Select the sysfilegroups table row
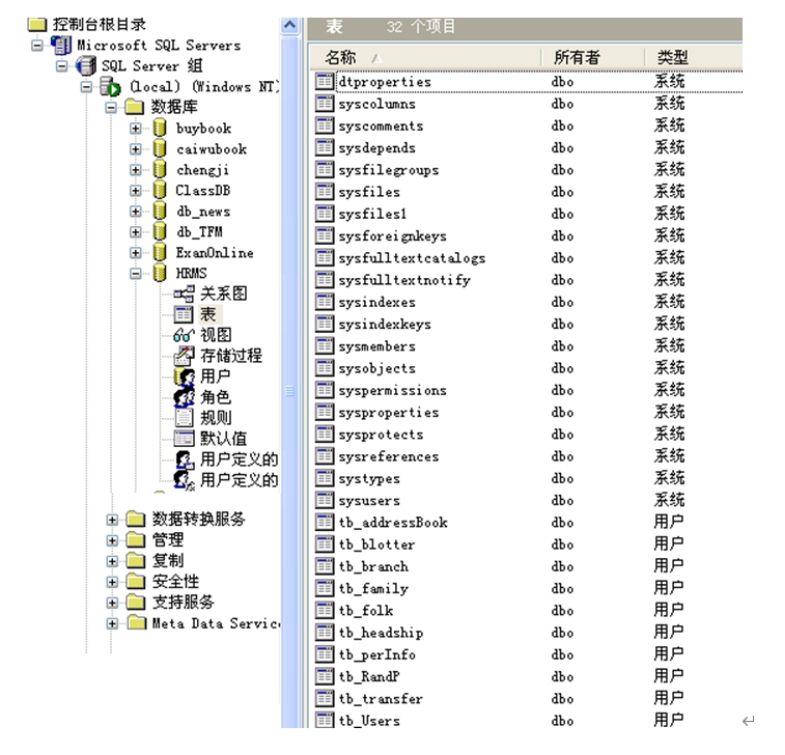Image resolution: width=785 pixels, height=755 pixels. pyautogui.click(x=529, y=169)
